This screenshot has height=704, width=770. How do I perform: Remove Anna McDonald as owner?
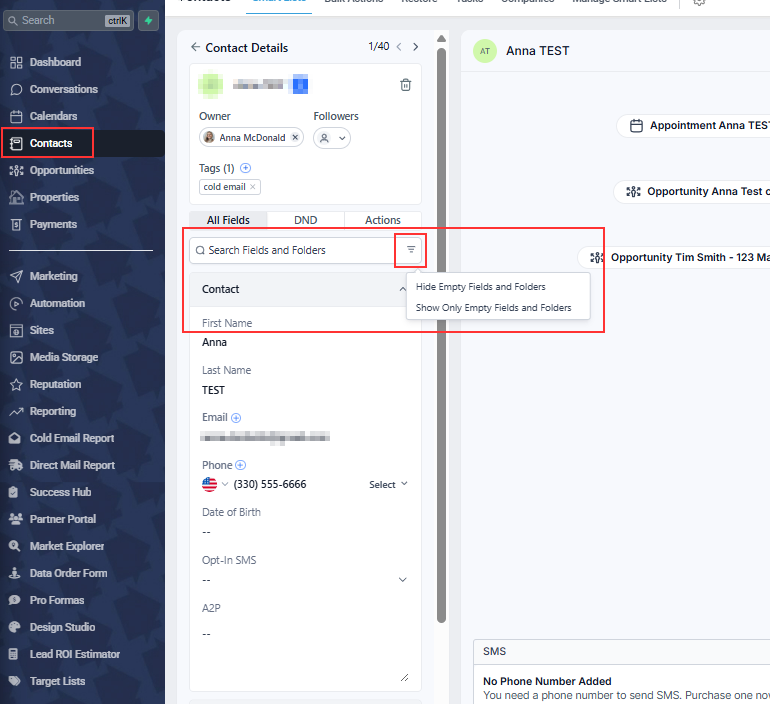tap(295, 138)
